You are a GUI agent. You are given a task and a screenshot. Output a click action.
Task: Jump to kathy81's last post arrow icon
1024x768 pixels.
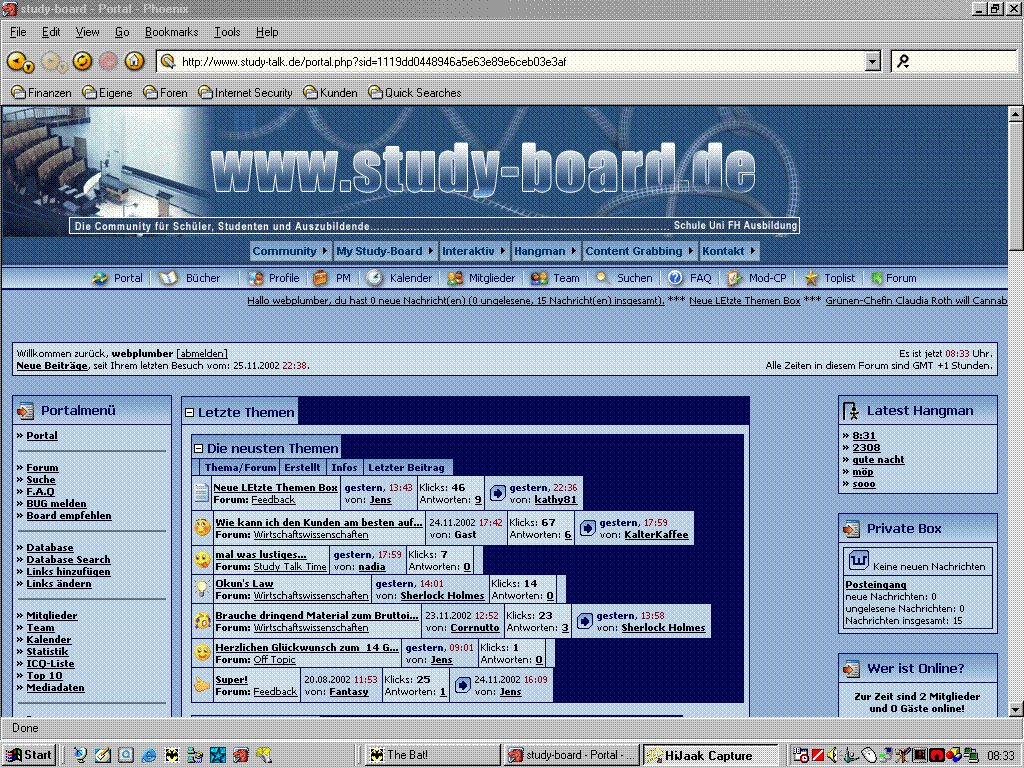497,493
